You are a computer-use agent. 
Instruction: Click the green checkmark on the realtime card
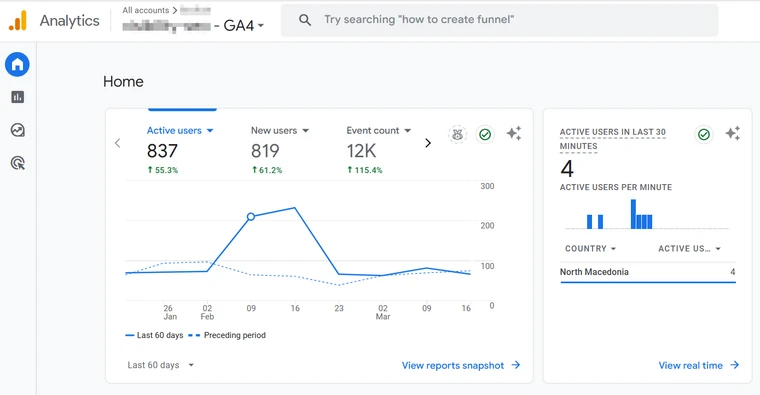click(x=704, y=134)
